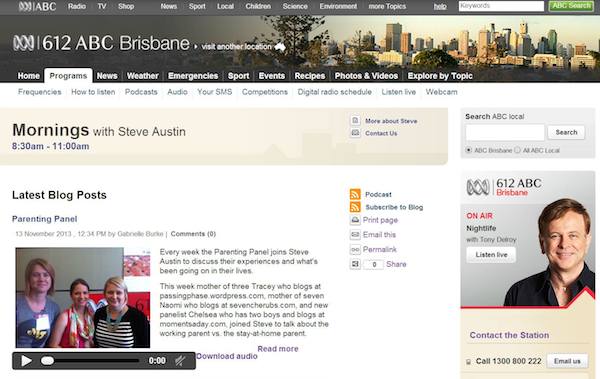Click the Read more link
Viewport: 600px width, 379px height.
[277, 349]
